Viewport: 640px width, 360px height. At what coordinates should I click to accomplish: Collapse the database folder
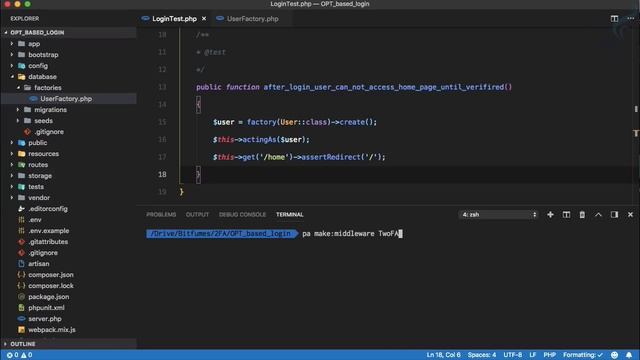42,77
